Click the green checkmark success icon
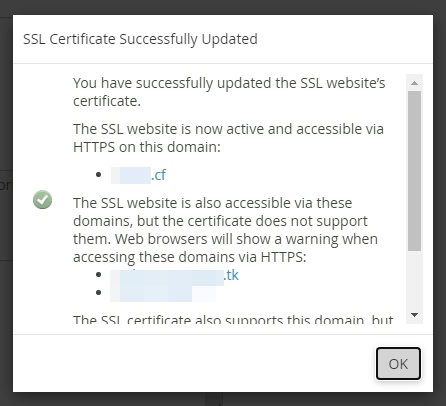Viewport: 446px width, 406px height. (42, 200)
